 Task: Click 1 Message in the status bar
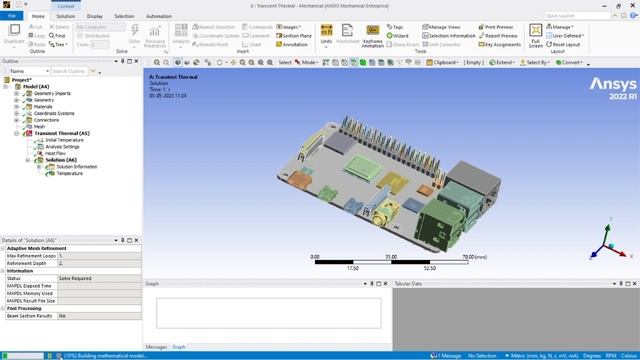pyautogui.click(x=446, y=356)
